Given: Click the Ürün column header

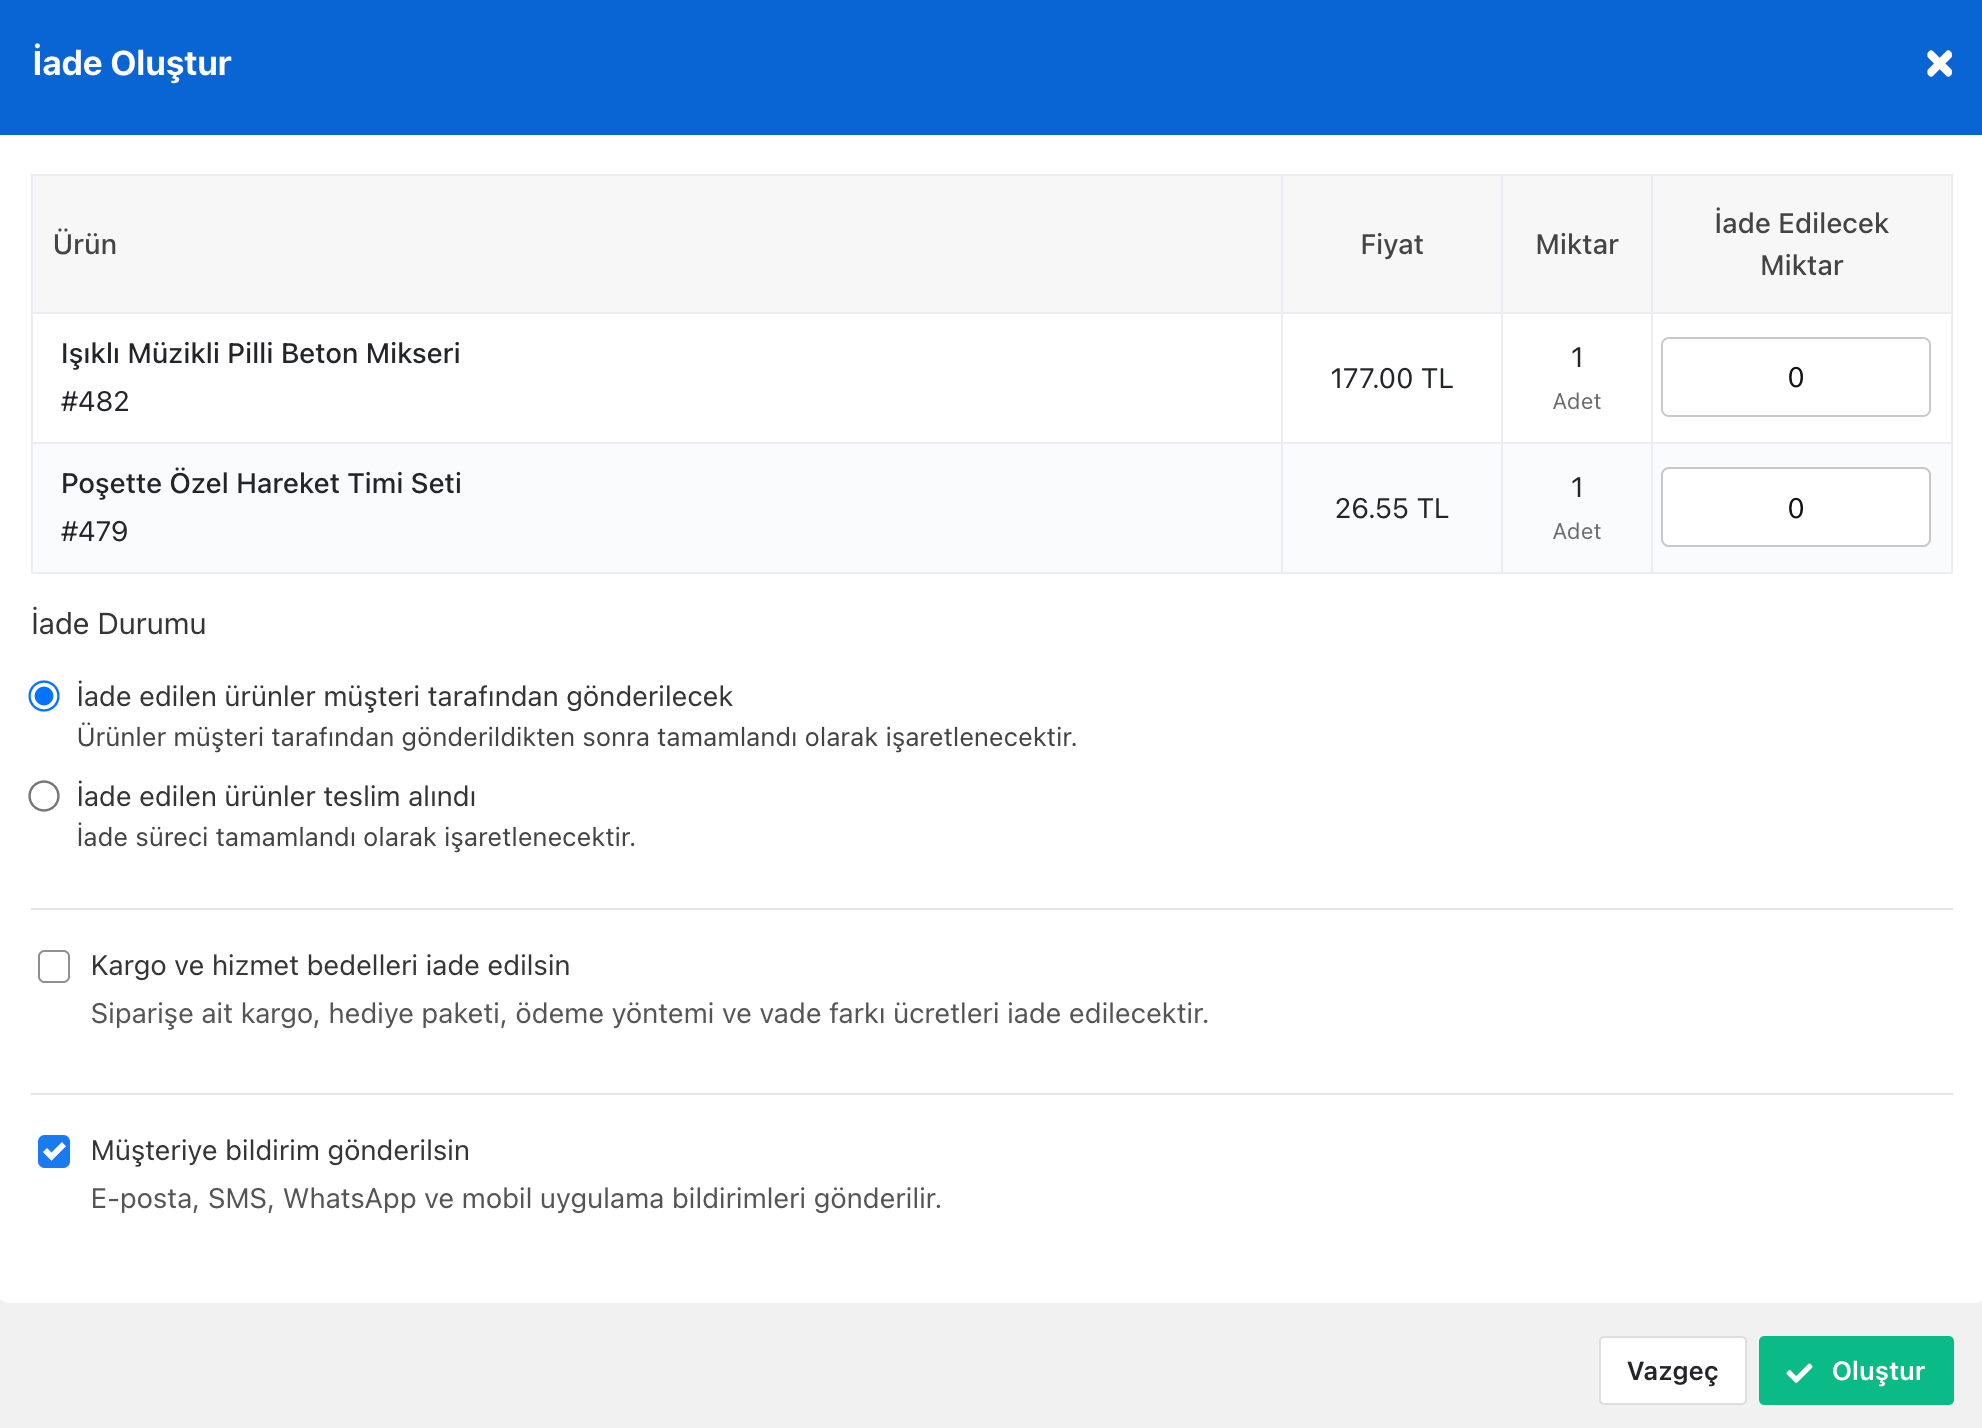Looking at the screenshot, I should pos(85,245).
